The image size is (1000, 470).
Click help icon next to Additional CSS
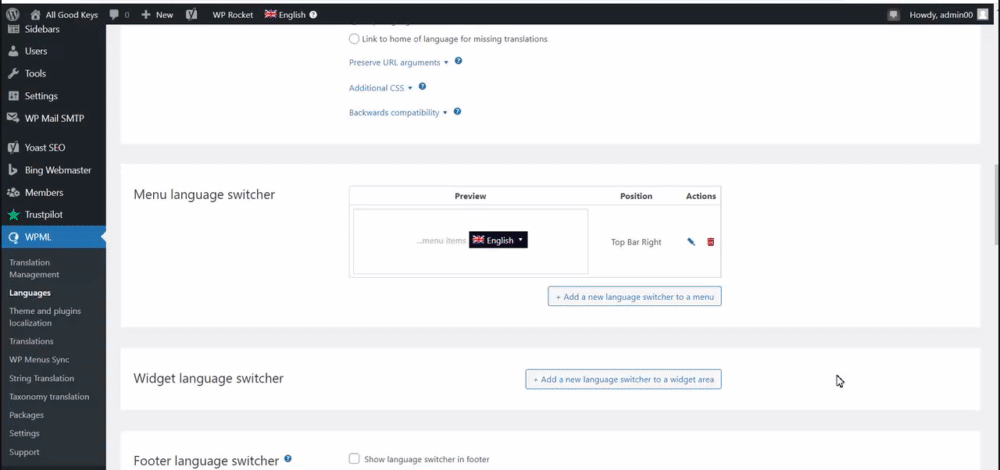tap(422, 86)
